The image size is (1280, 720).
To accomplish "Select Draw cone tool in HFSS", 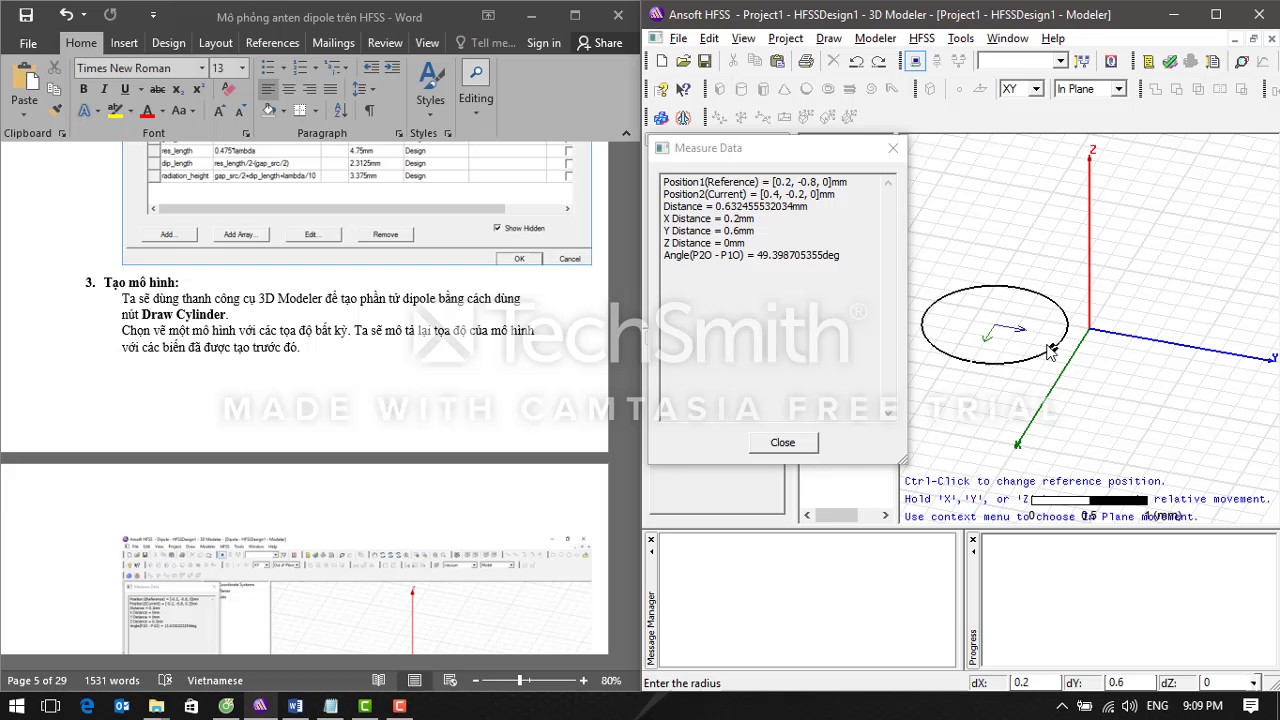I will [784, 89].
